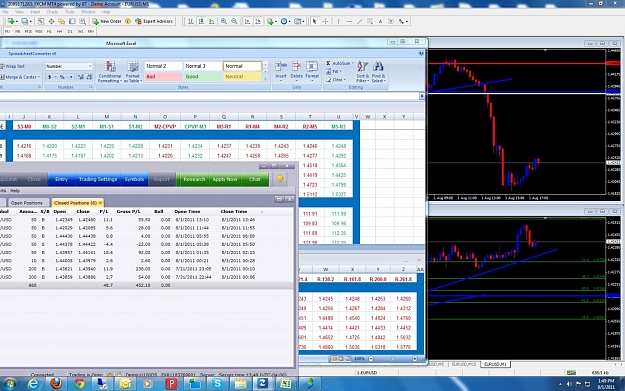Apply the Neutral cell style
Image resolution: width=625 pixels, height=391 pixels.
tap(242, 77)
